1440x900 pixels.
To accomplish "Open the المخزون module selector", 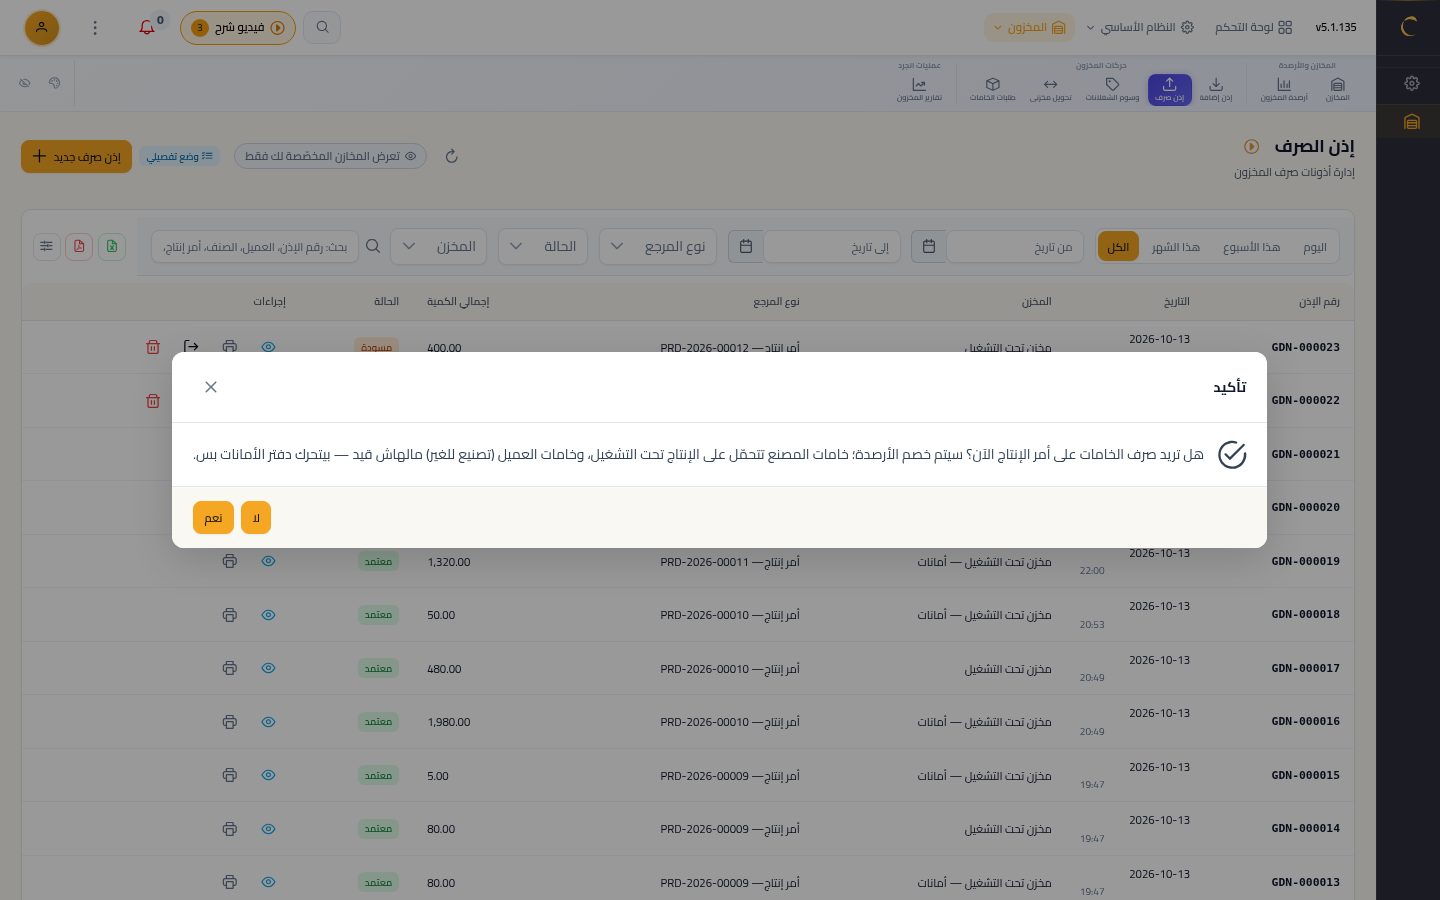I will (x=1029, y=27).
